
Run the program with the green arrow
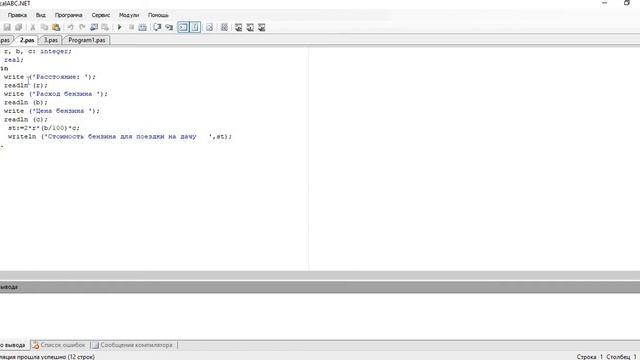(x=120, y=27)
